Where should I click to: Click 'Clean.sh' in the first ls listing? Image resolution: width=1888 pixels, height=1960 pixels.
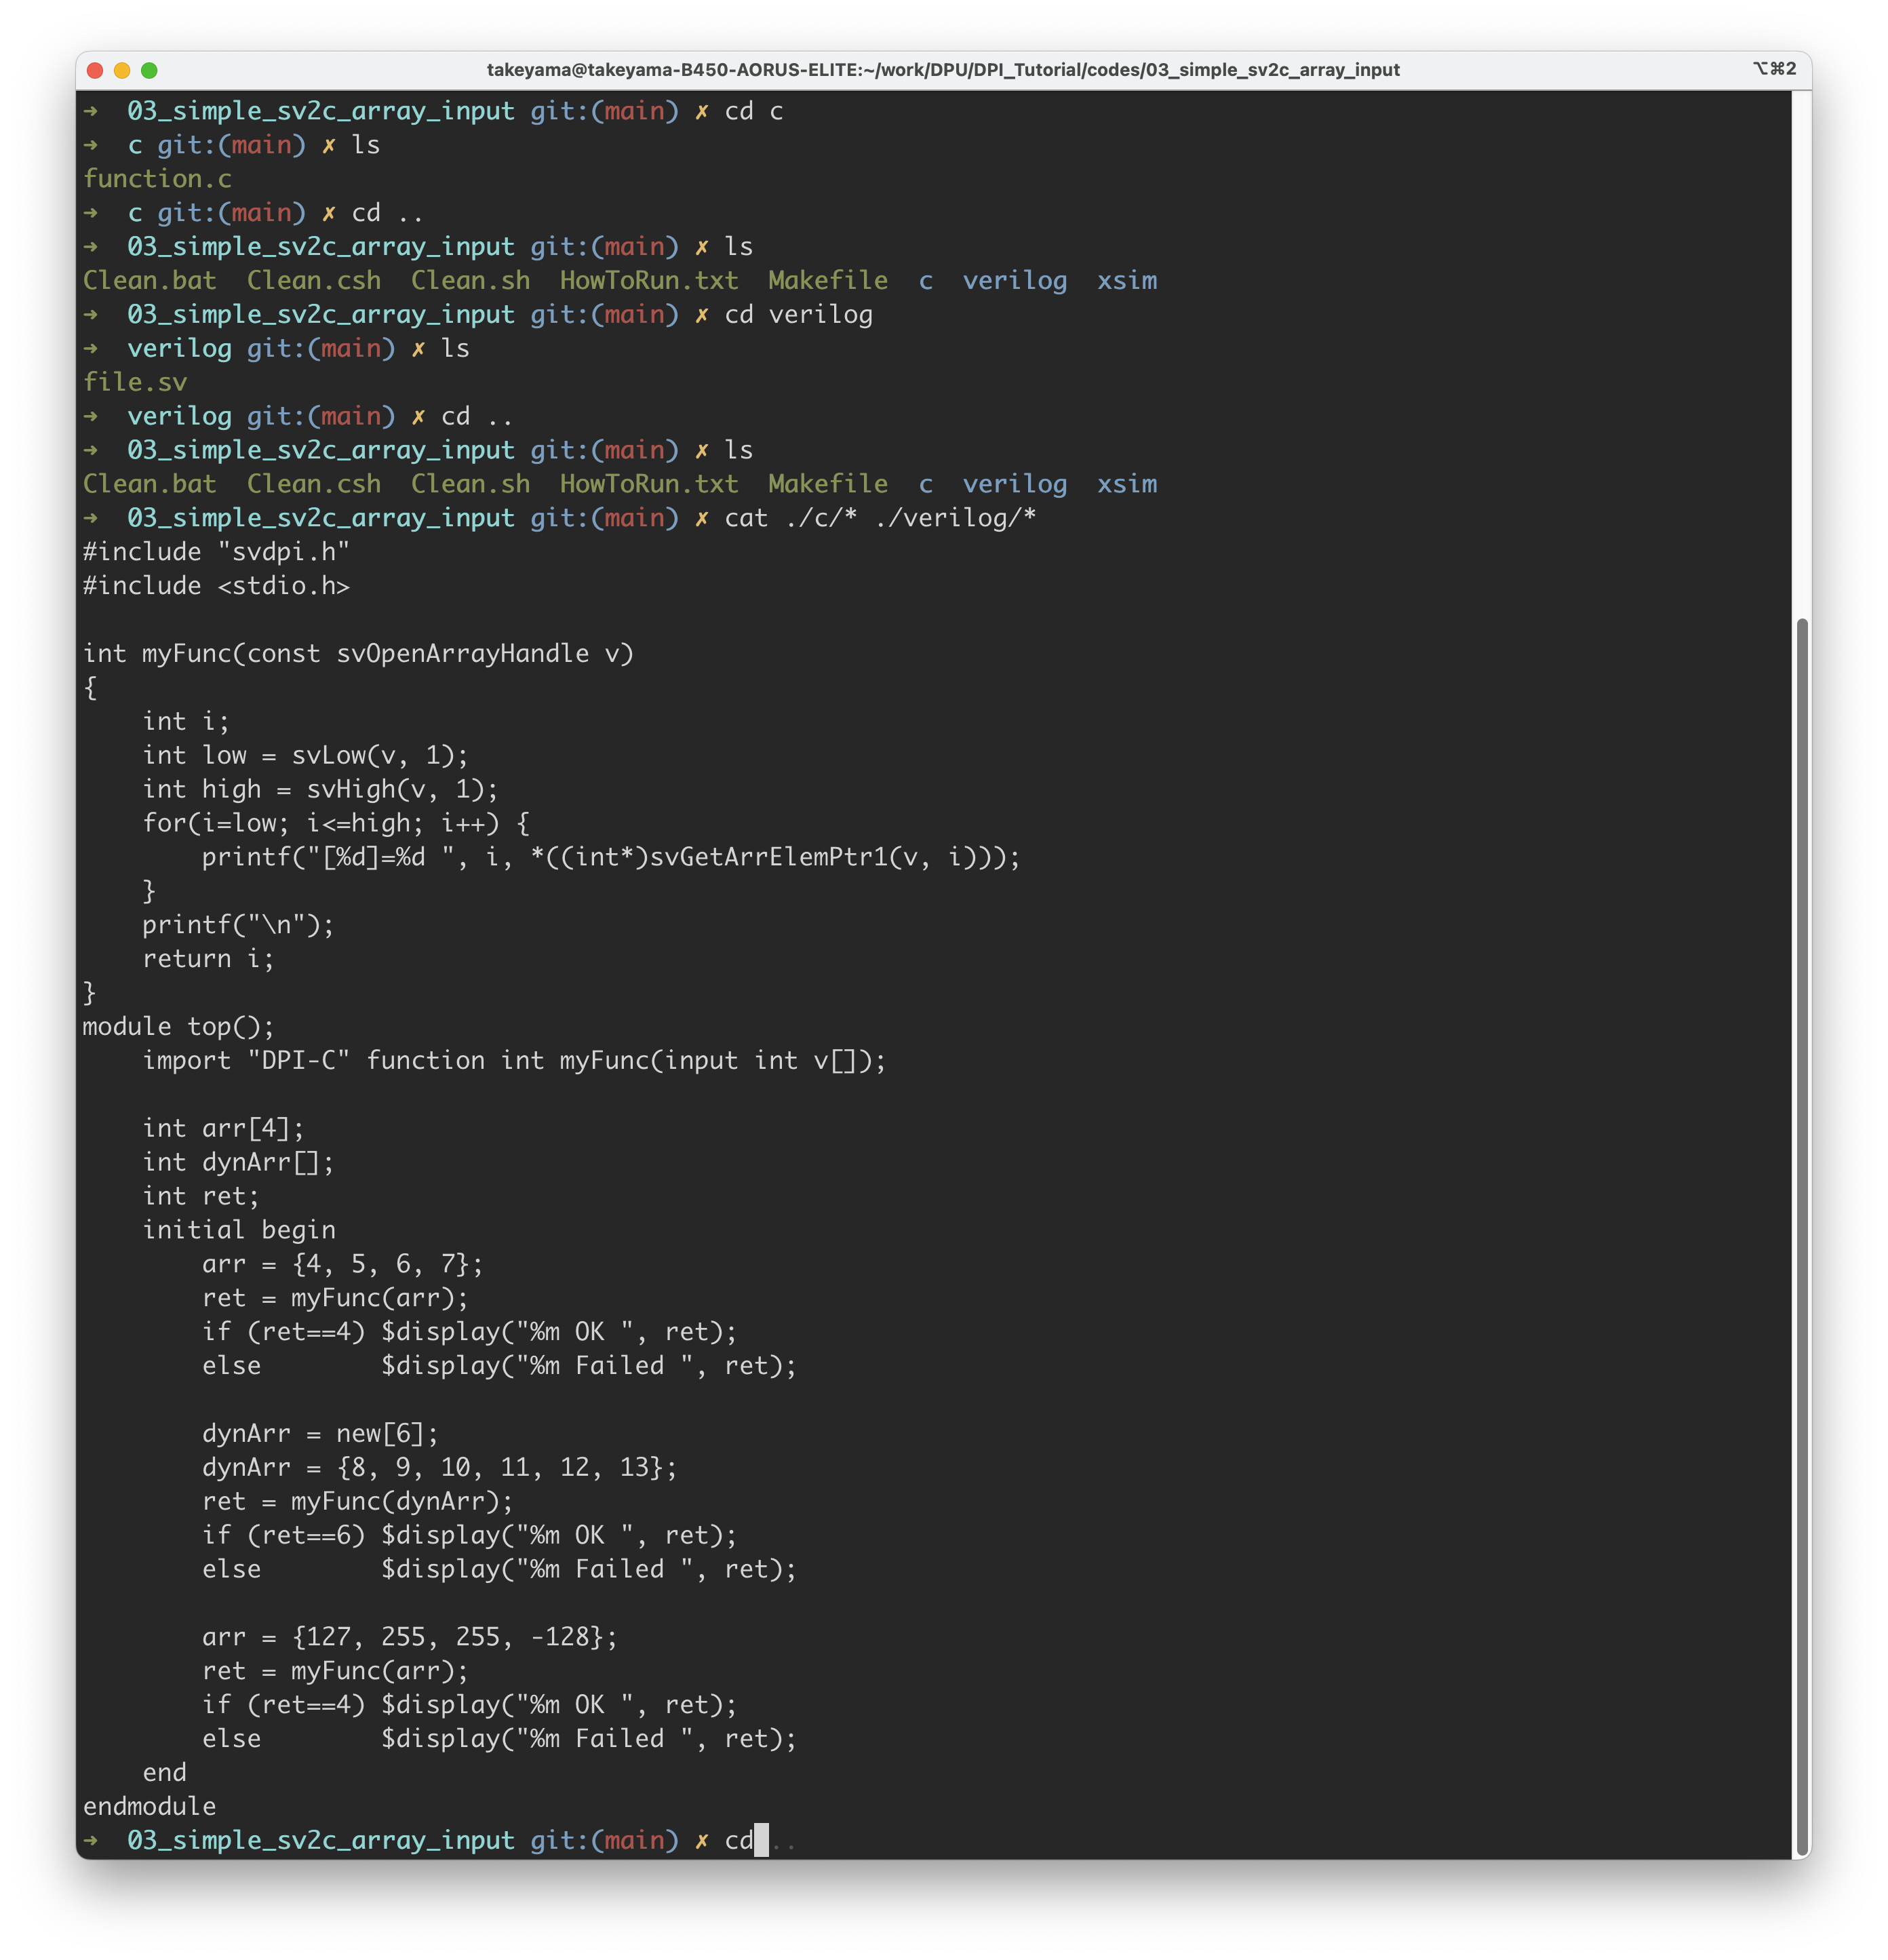(471, 280)
